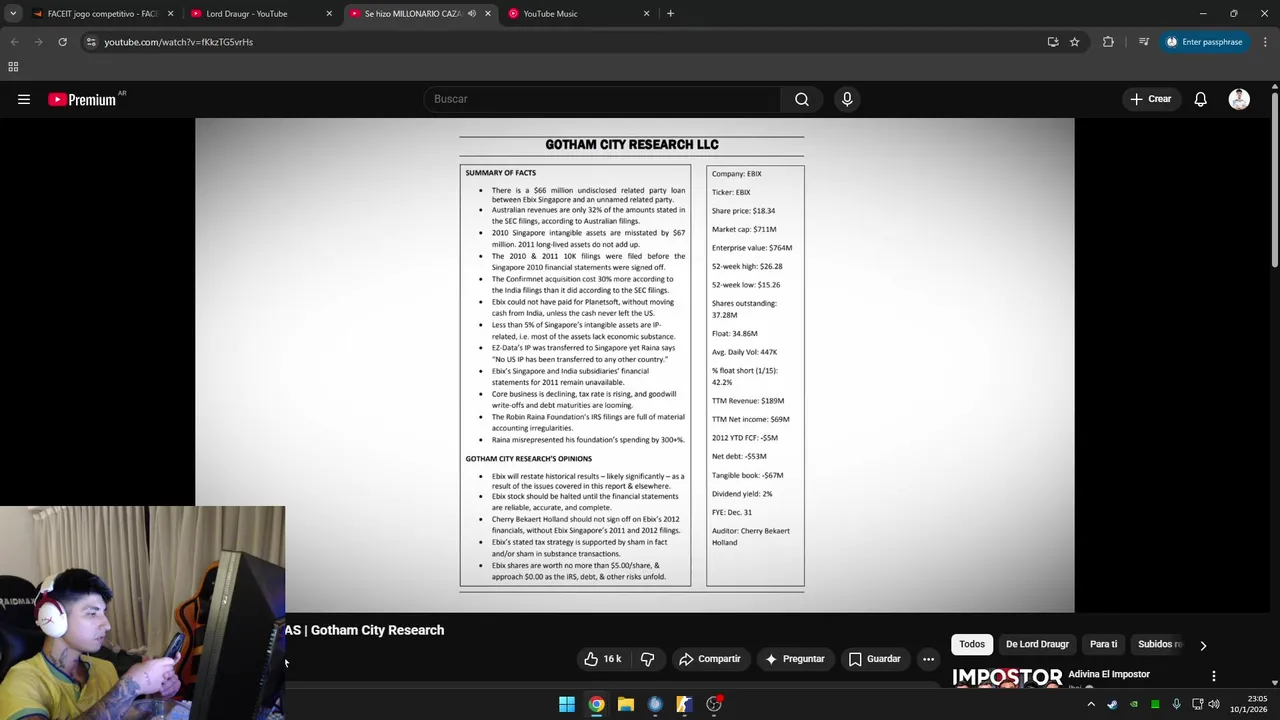
Task: Switch to Lord Draugr - YouTube tab
Action: click(x=247, y=14)
